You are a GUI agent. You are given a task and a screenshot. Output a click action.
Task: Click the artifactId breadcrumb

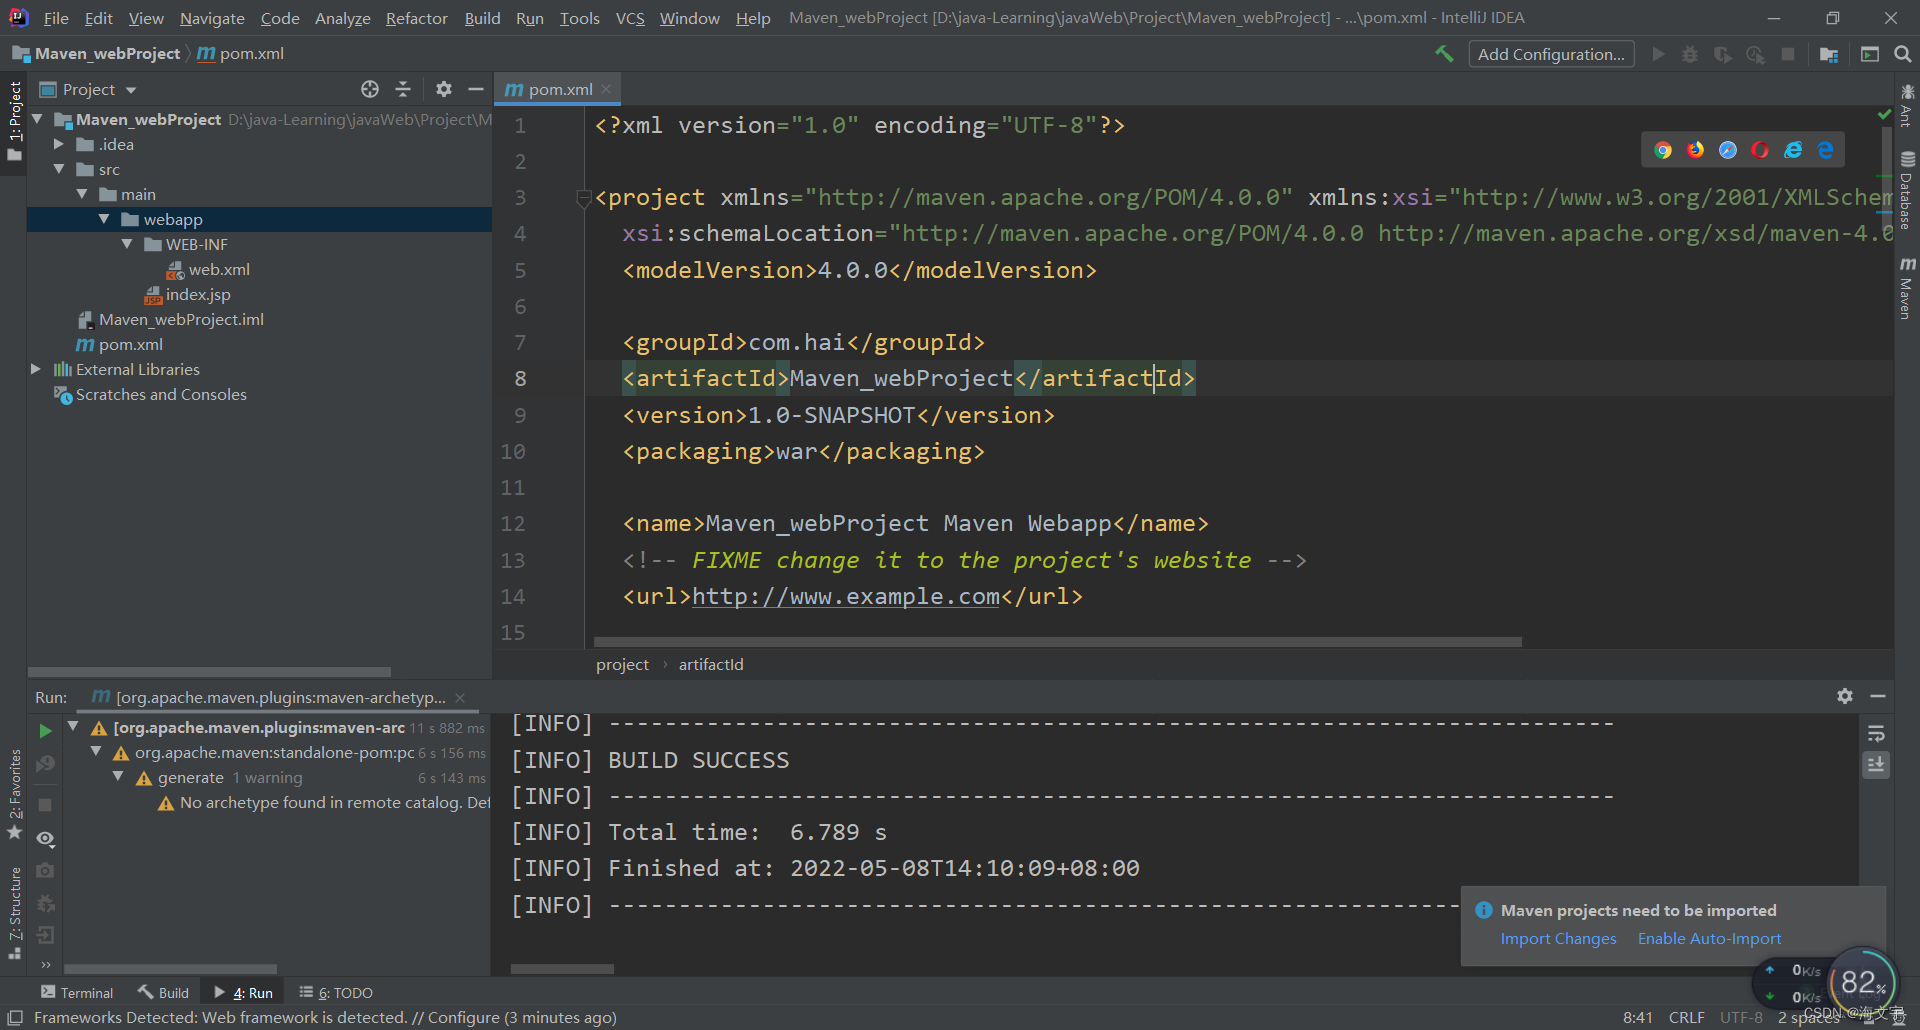coord(711,664)
